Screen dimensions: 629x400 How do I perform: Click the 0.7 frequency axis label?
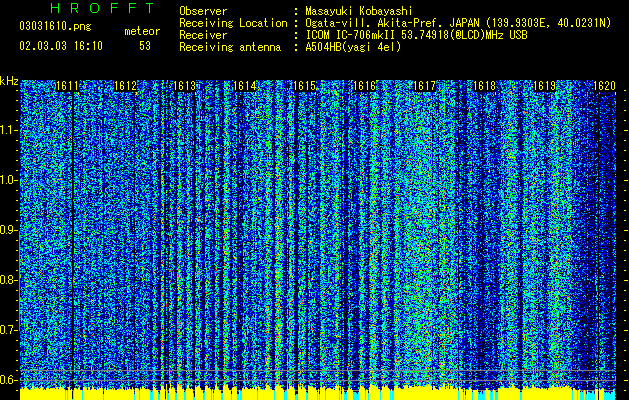pos(9,330)
